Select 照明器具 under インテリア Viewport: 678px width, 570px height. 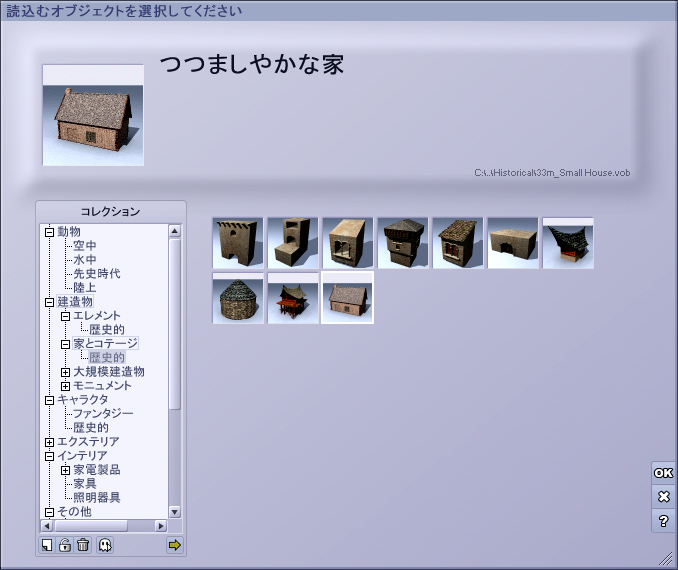[x=97, y=497]
